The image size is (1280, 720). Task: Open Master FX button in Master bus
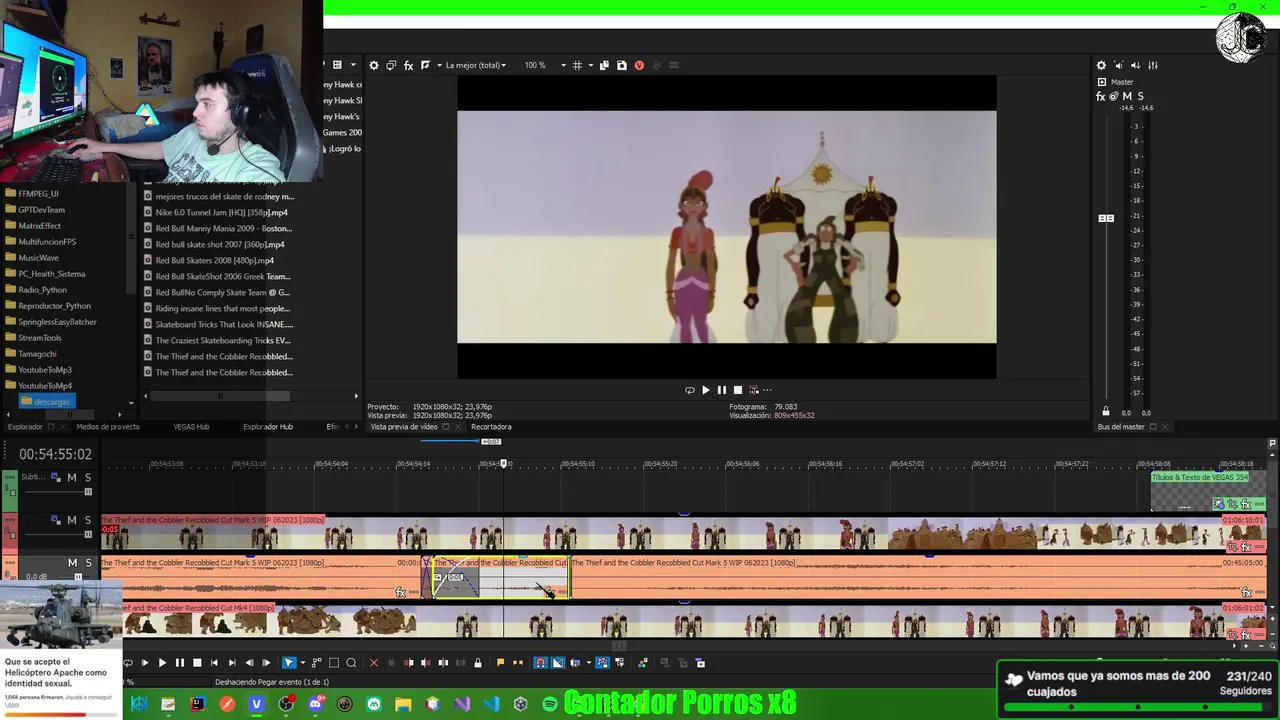(1101, 96)
